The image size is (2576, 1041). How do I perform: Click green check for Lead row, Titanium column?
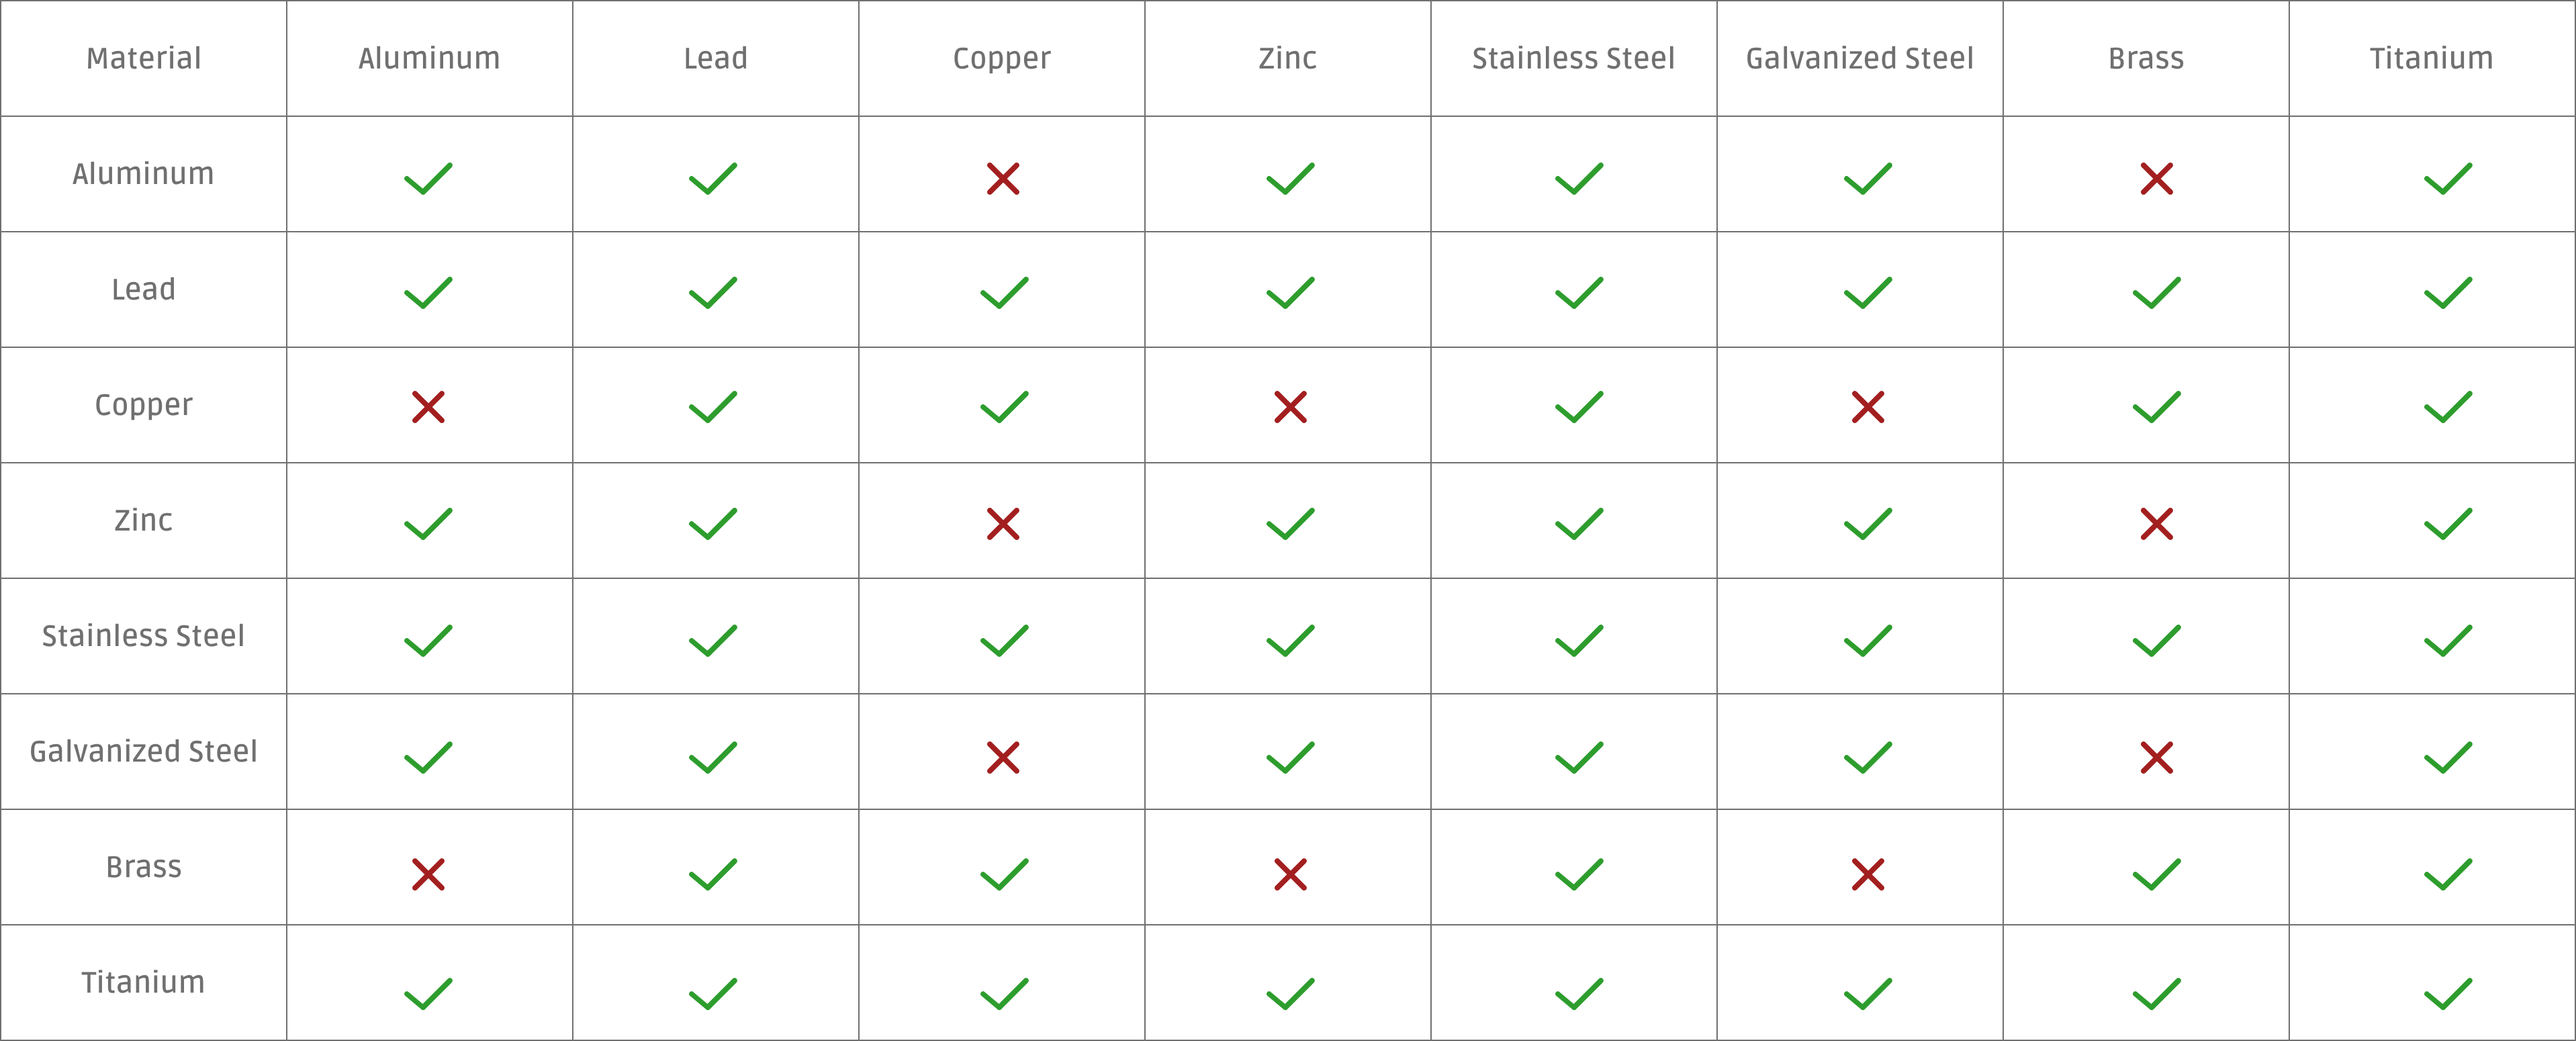[x=2447, y=293]
